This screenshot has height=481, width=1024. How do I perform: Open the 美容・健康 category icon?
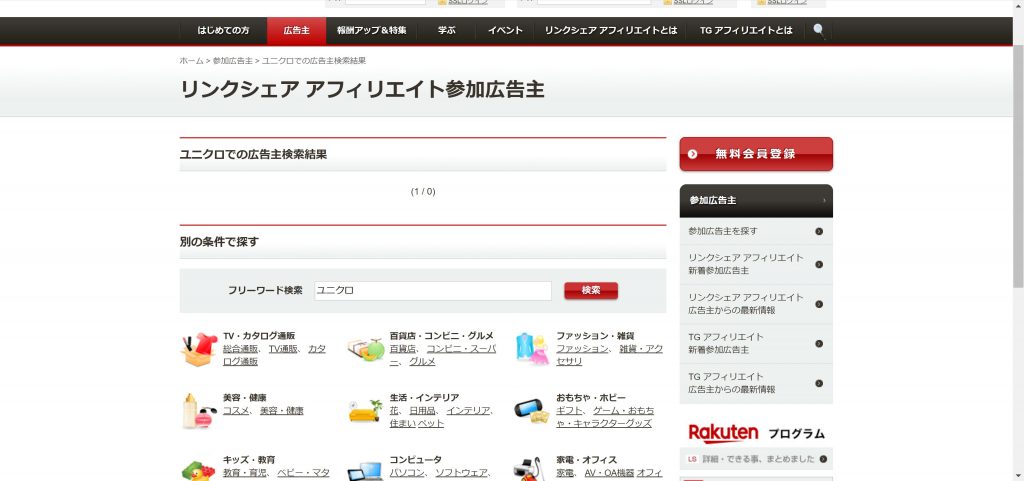pyautogui.click(x=199, y=412)
